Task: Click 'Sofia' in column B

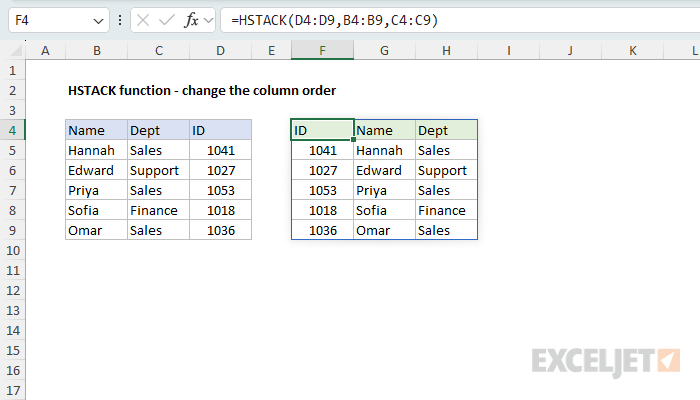Action: [96, 210]
